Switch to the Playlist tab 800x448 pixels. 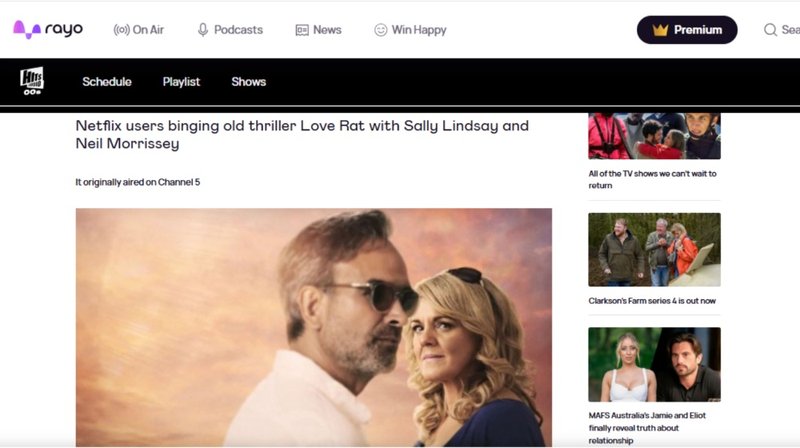(181, 82)
